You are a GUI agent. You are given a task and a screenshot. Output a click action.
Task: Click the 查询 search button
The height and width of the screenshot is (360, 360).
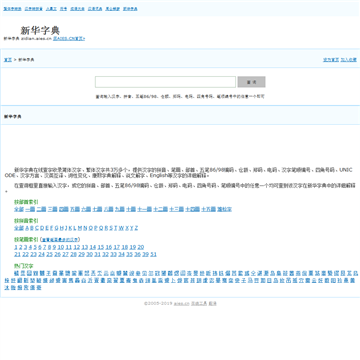(x=251, y=82)
